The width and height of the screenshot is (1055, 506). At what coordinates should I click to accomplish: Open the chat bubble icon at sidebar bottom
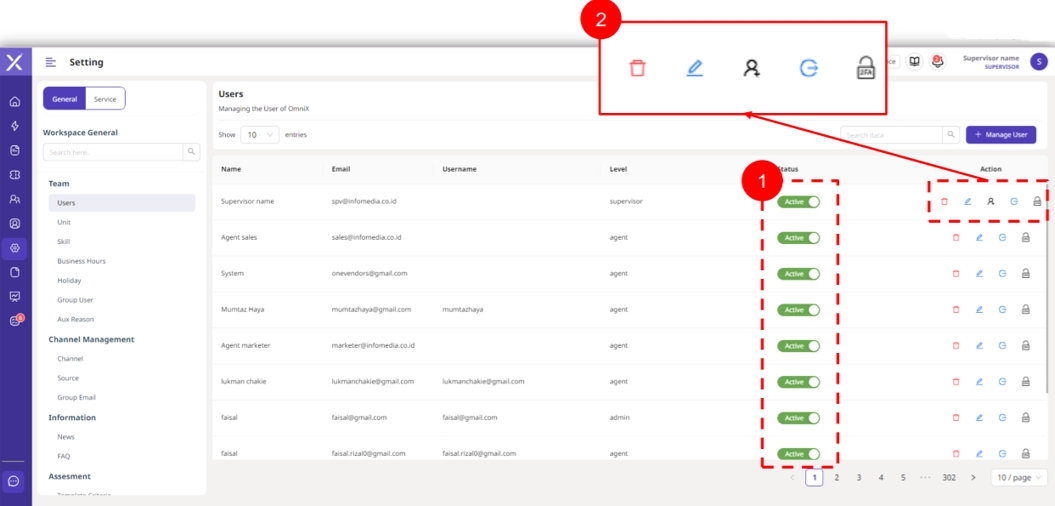tap(14, 481)
